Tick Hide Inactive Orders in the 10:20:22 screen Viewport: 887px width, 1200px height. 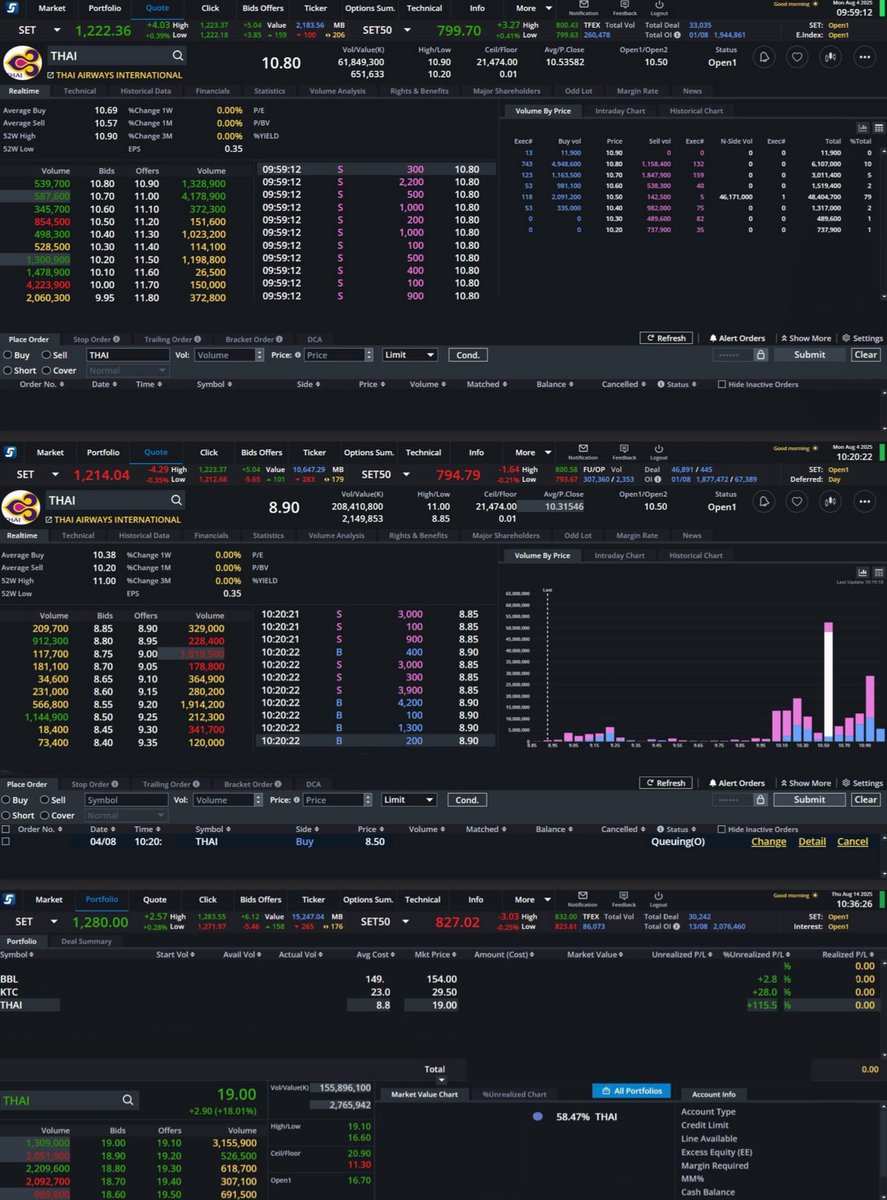pyautogui.click(x=723, y=830)
